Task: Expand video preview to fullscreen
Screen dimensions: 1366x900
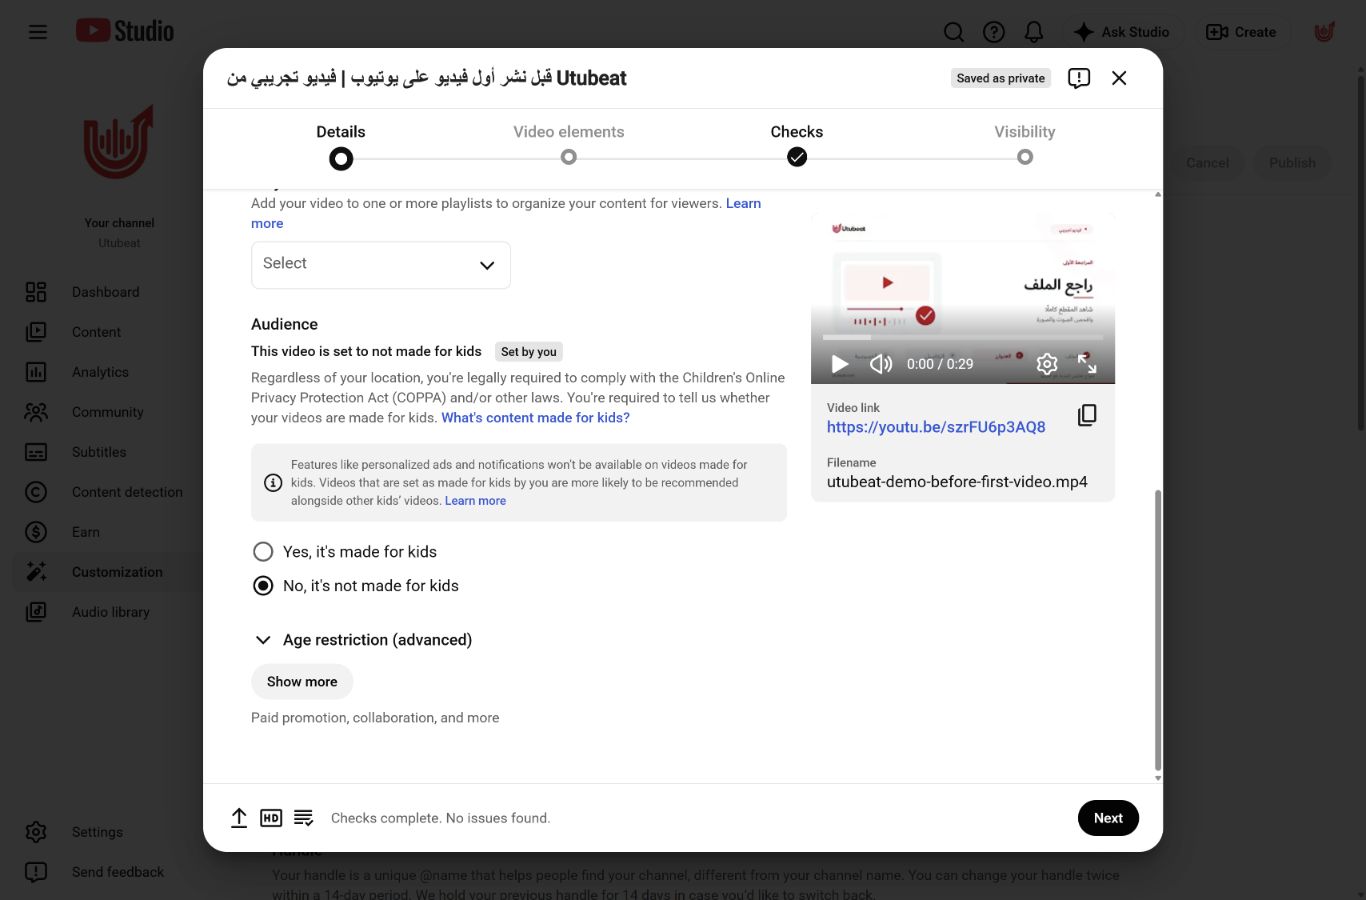Action: (1087, 364)
